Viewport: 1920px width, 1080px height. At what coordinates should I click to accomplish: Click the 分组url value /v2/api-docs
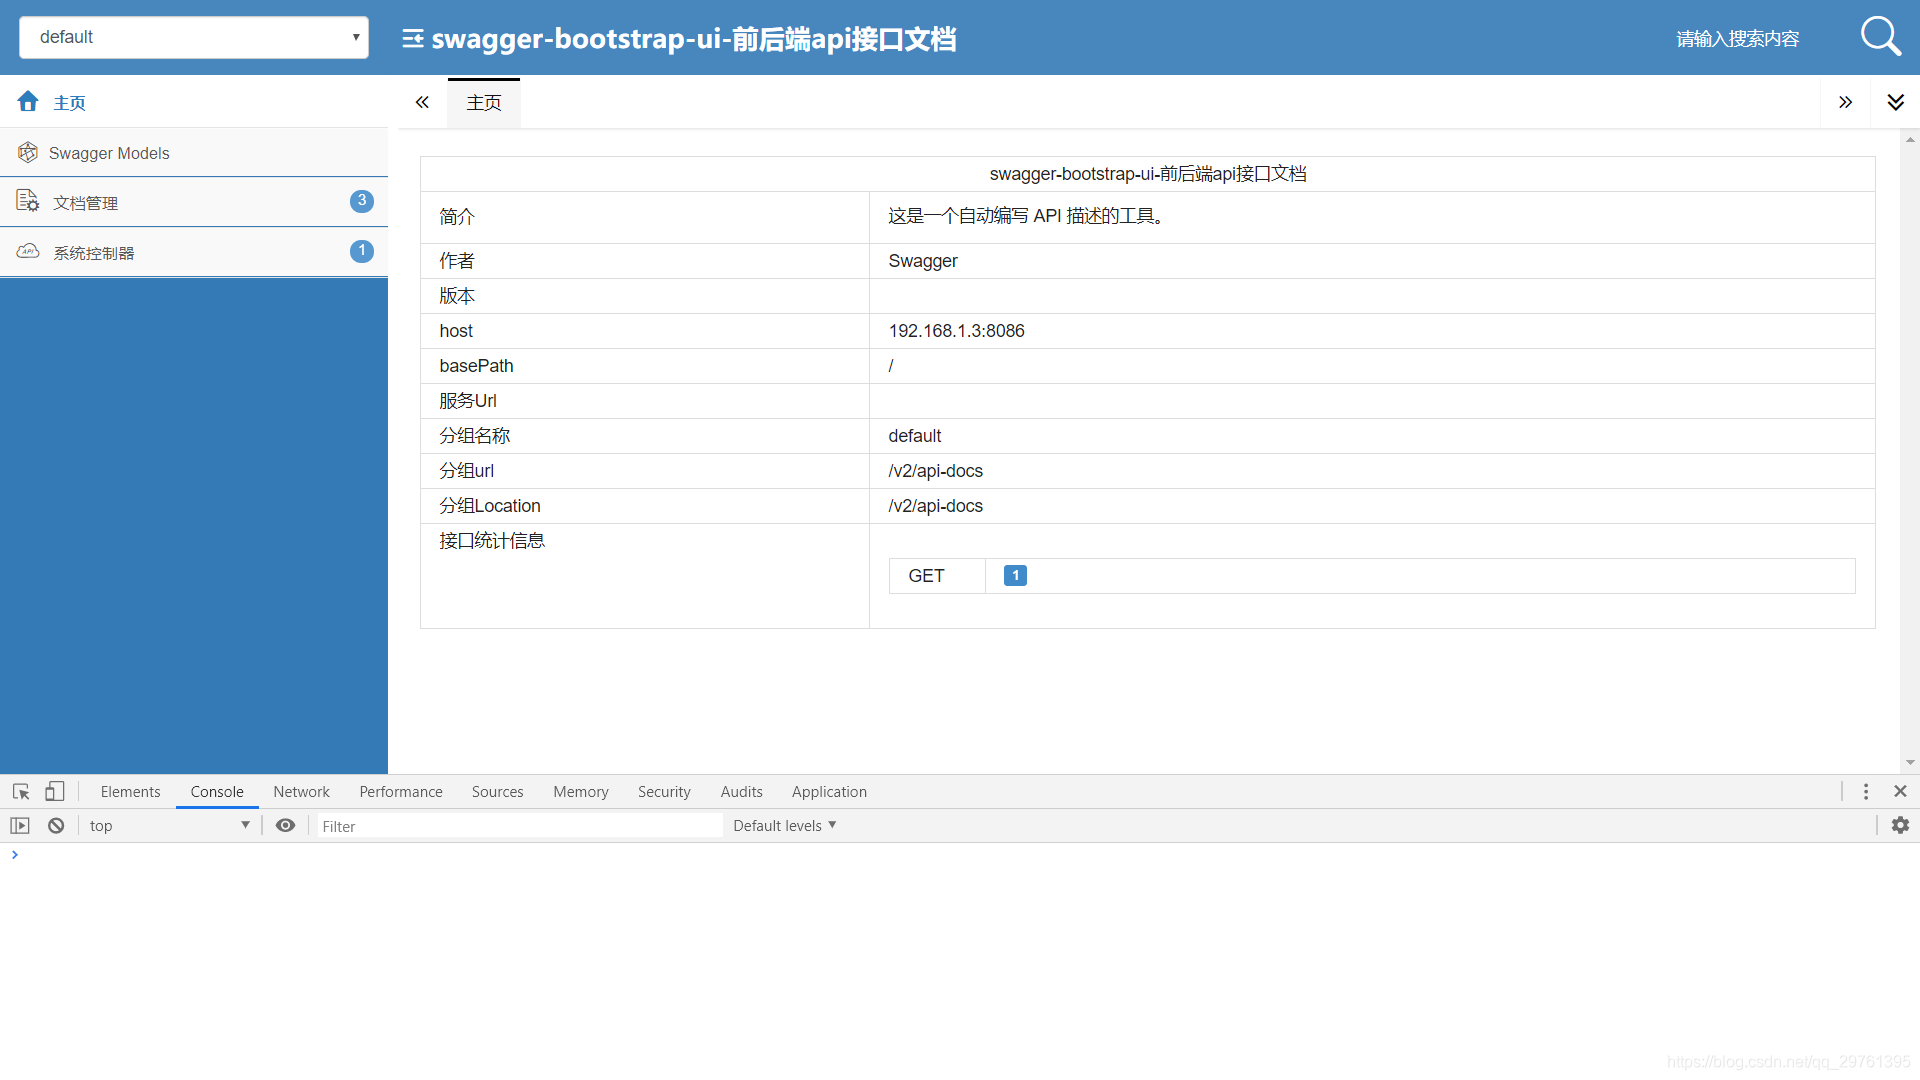point(935,471)
